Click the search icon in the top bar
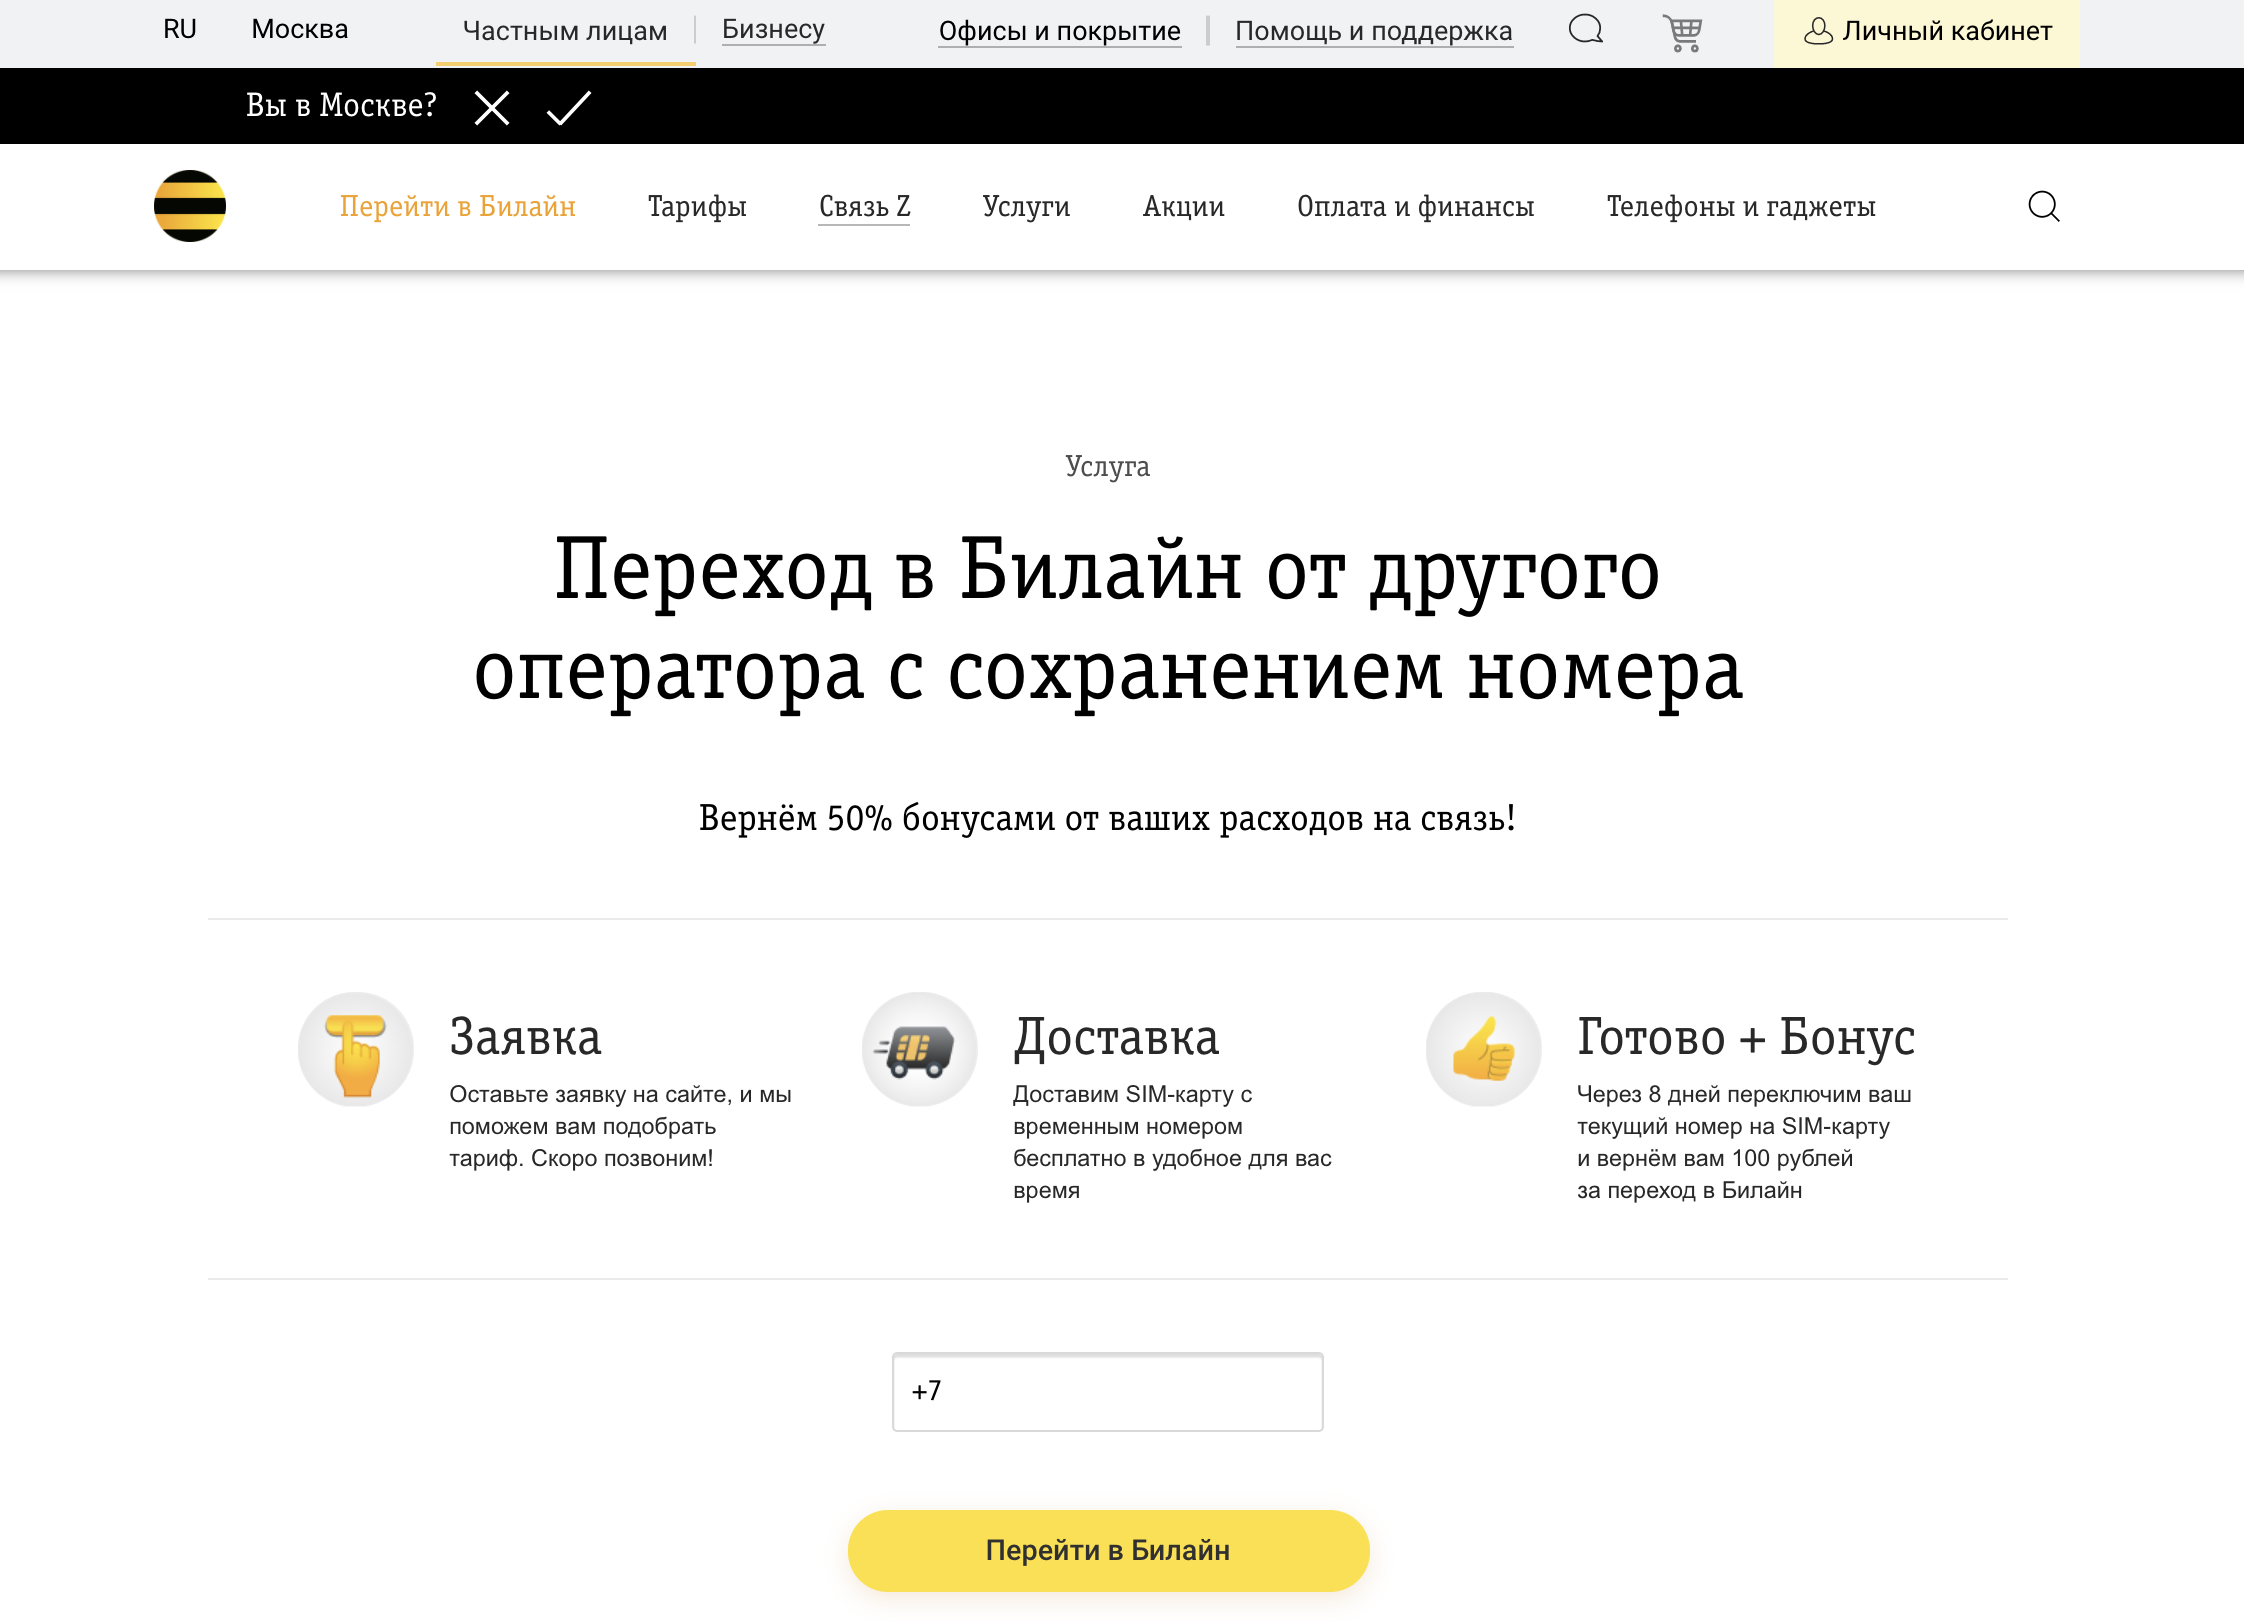2244x1622 pixels. (x=1585, y=30)
